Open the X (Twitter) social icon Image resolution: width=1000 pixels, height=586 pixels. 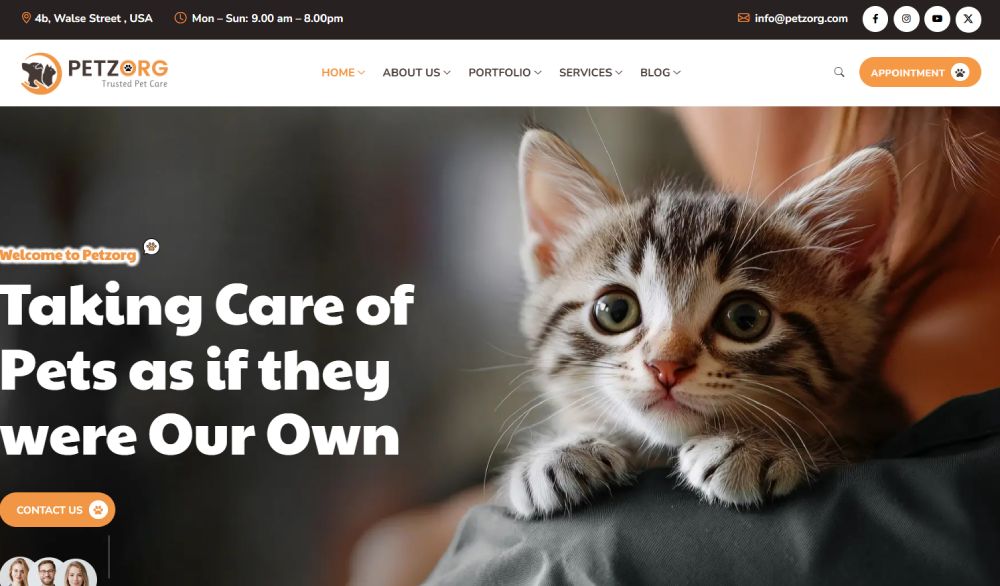click(x=968, y=18)
